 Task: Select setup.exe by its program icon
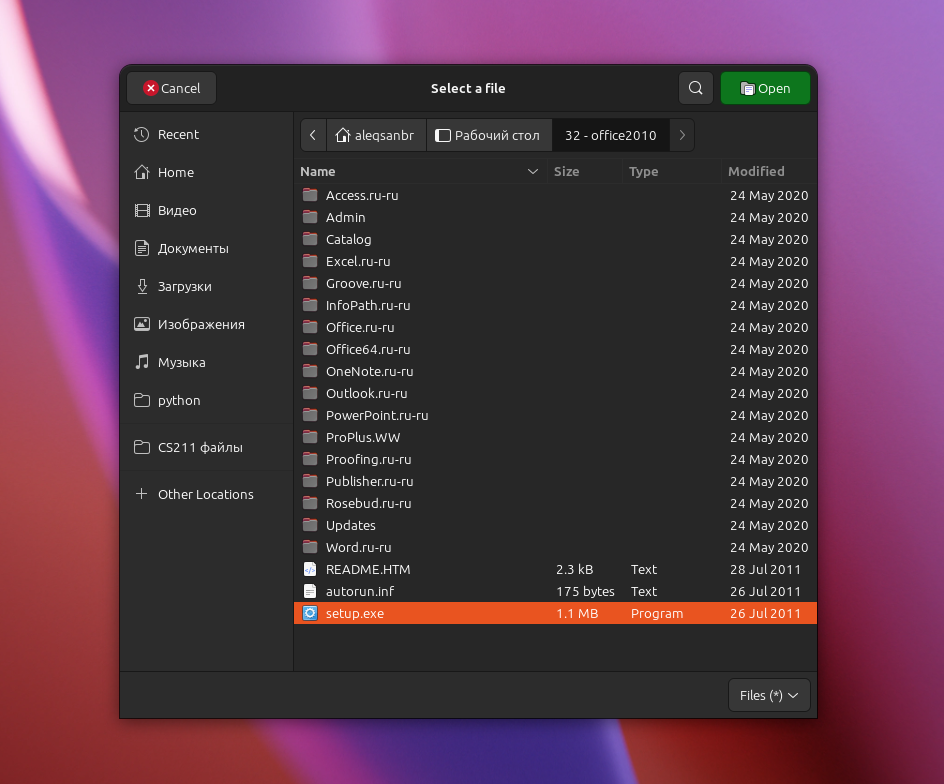[x=310, y=613]
